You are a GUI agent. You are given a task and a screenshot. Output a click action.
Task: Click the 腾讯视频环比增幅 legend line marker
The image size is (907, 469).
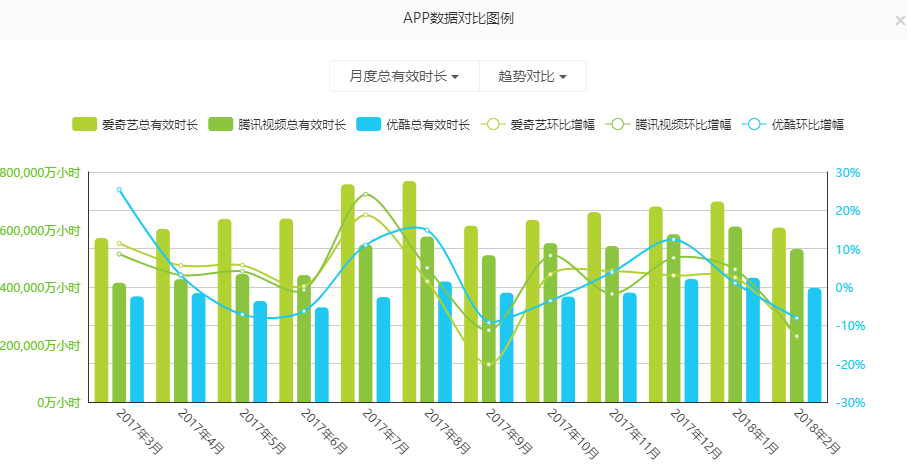point(617,125)
